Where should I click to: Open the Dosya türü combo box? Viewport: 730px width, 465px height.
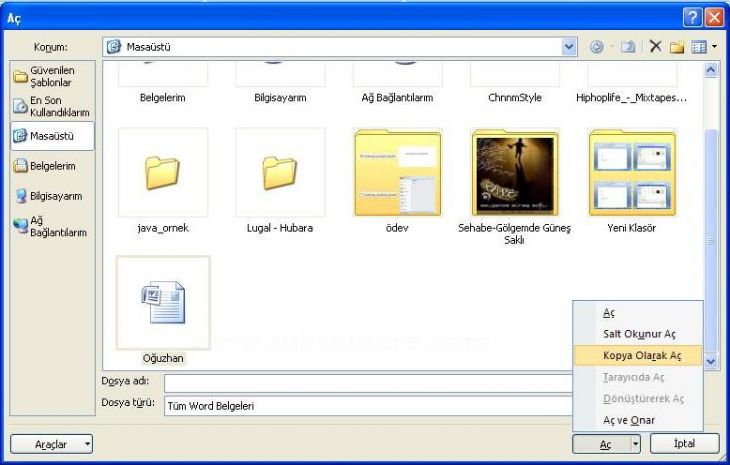coord(368,405)
